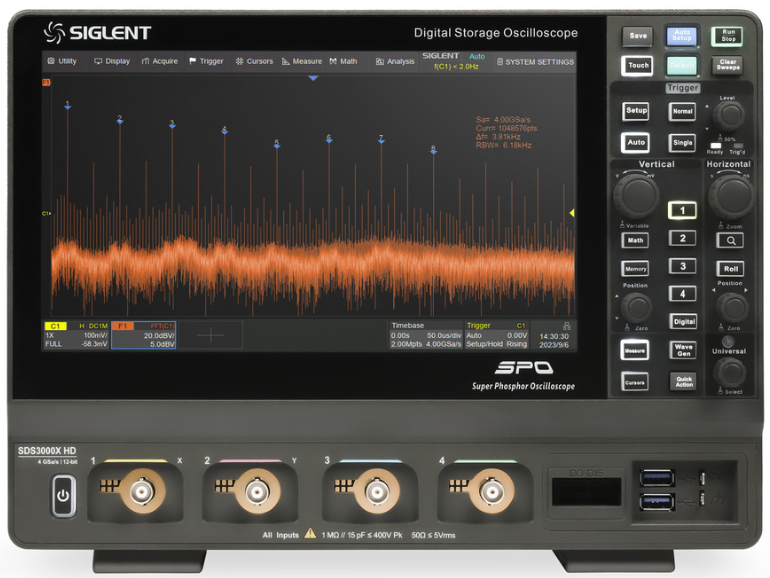Toggle the Roll mode button
The width and height of the screenshot is (770, 578).
(730, 269)
